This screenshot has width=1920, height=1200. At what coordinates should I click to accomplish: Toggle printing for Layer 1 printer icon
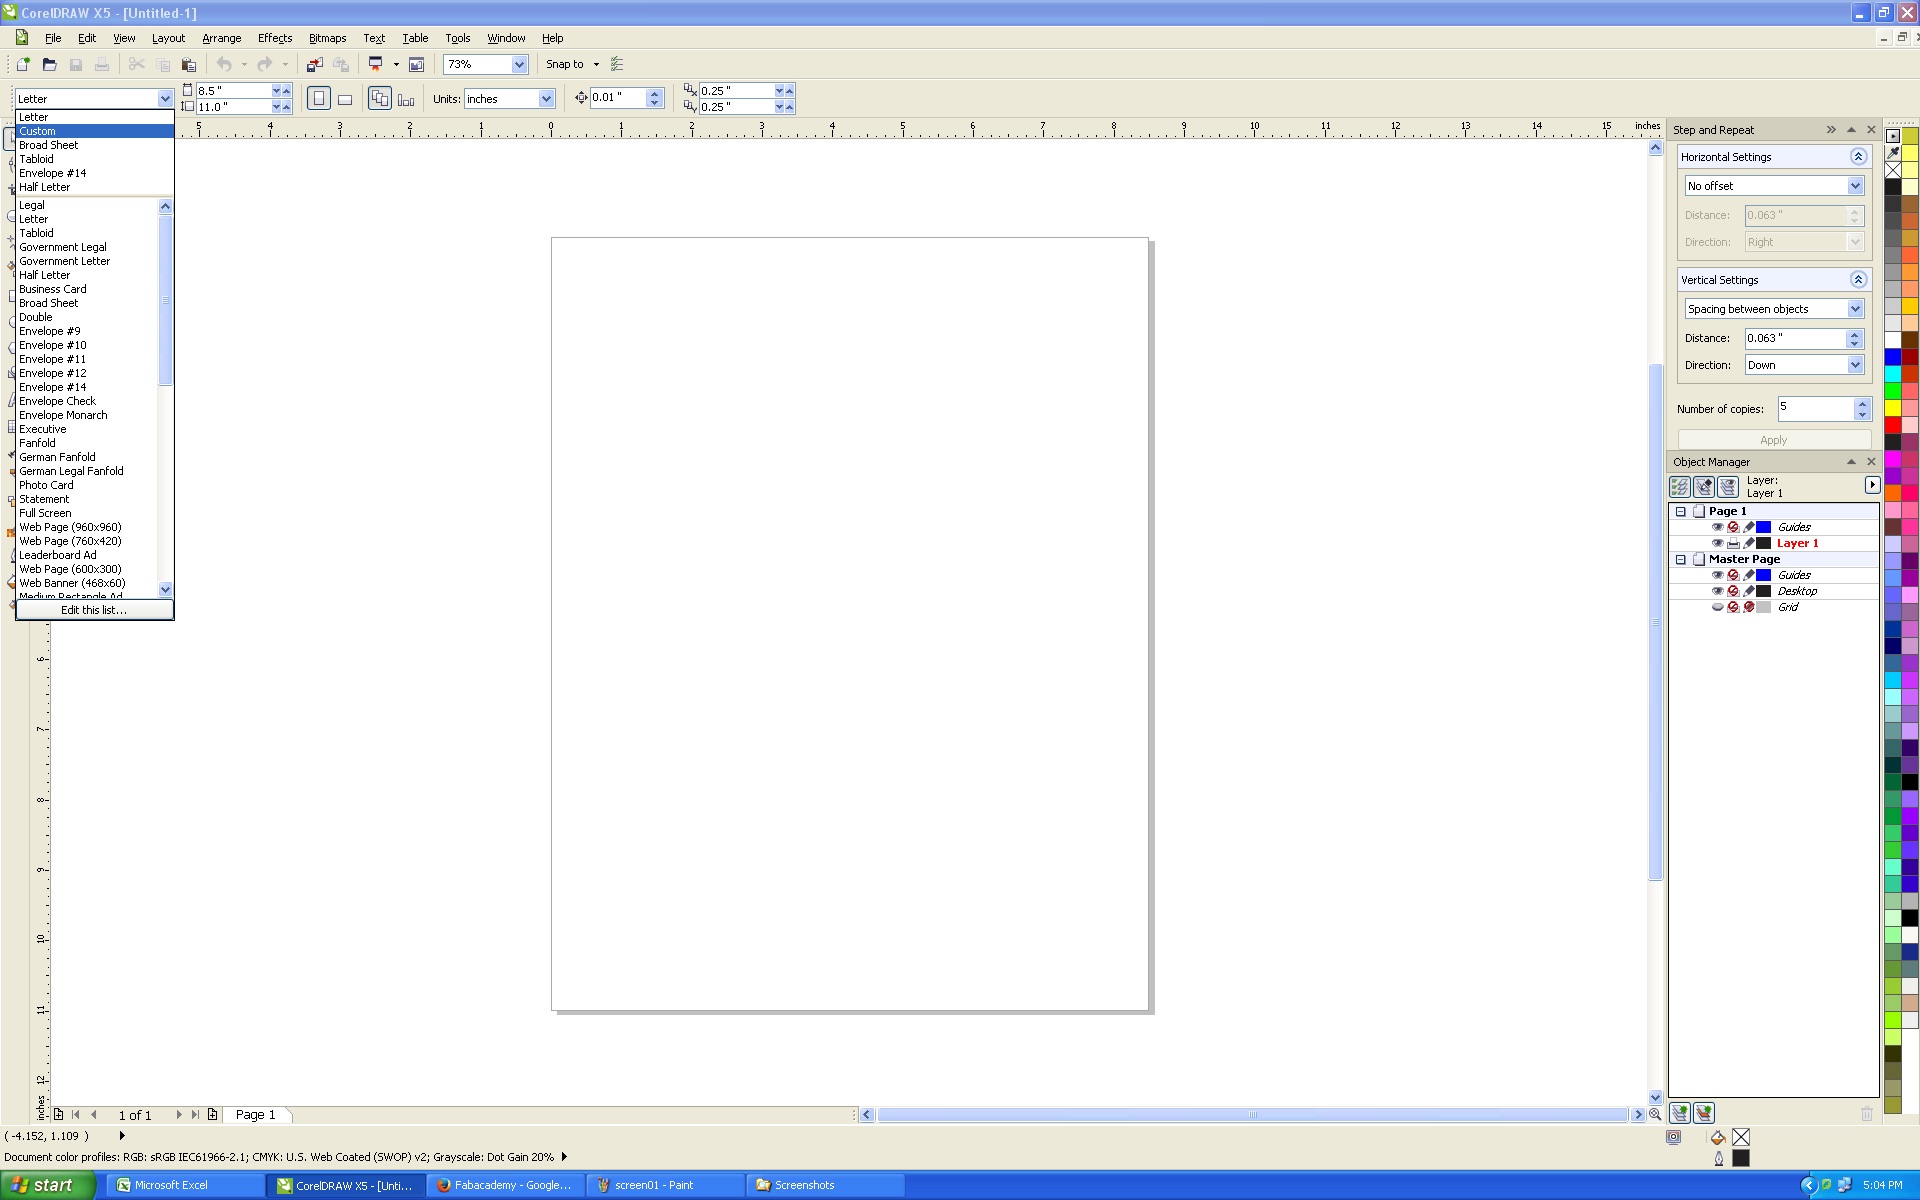pos(1733,543)
